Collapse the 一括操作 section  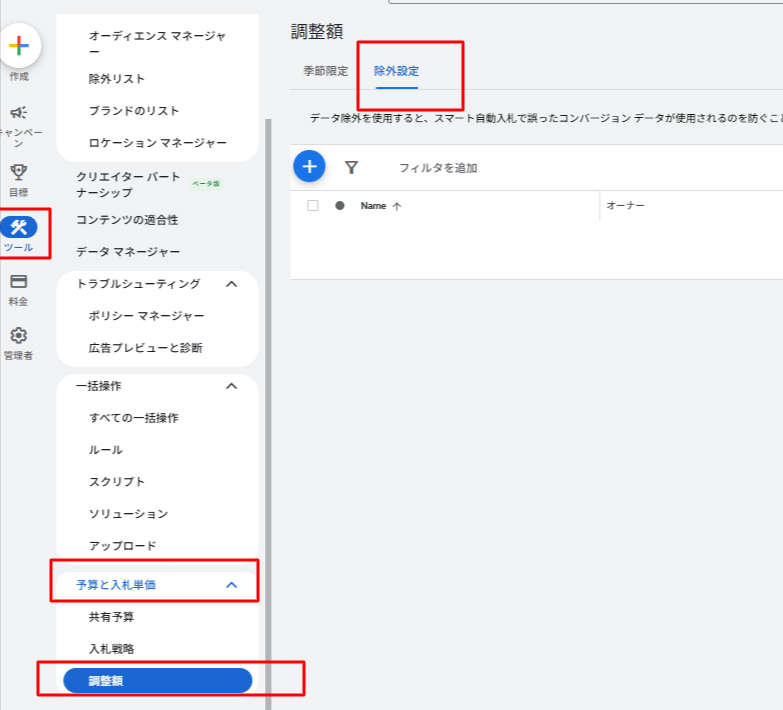pos(231,386)
